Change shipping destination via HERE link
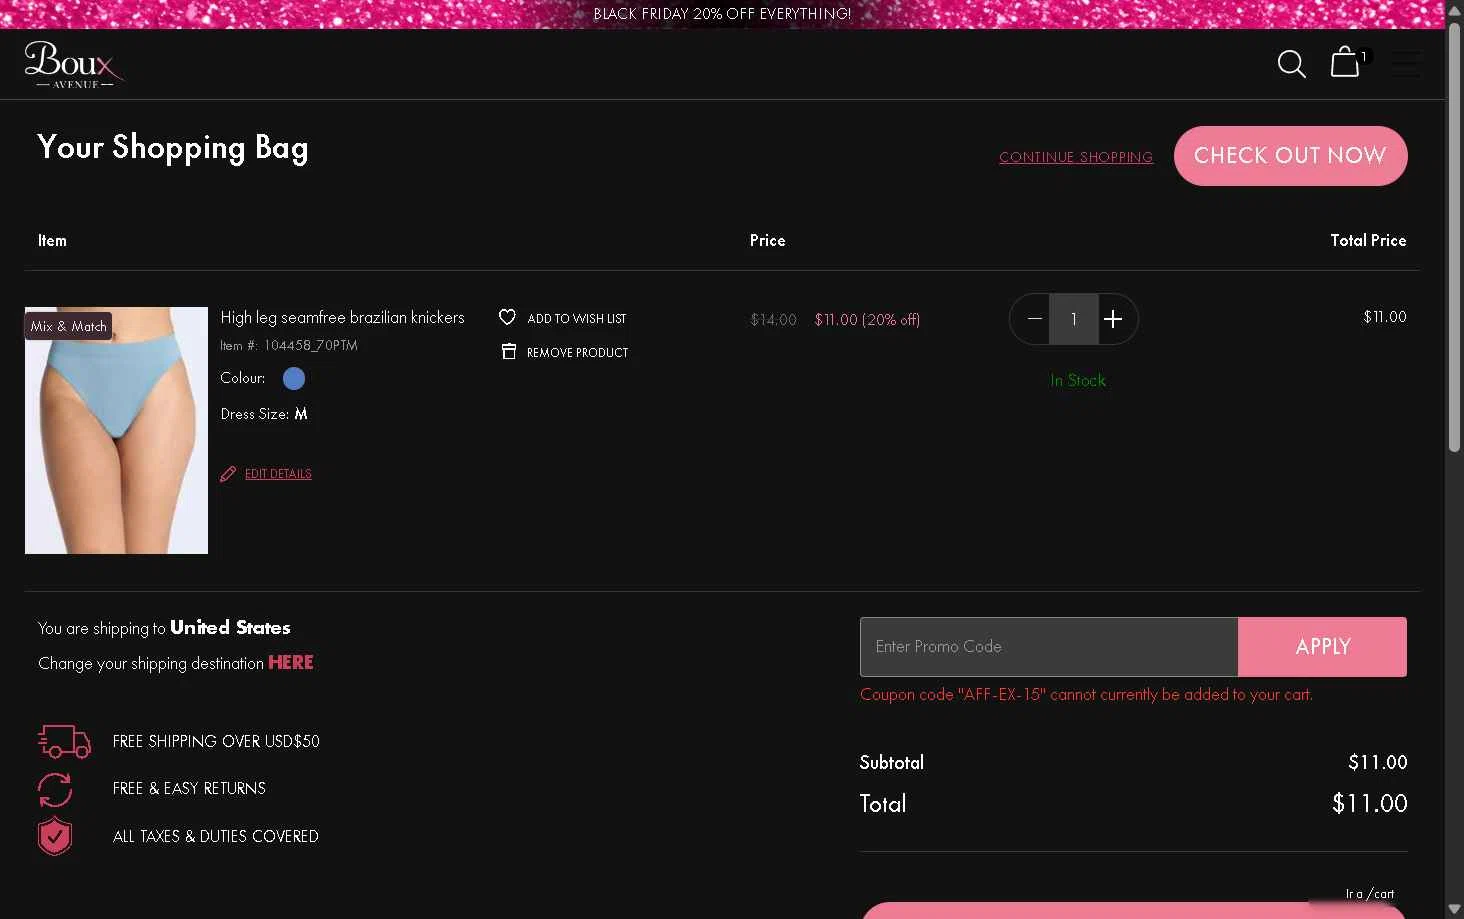This screenshot has width=1464, height=919. coord(291,662)
